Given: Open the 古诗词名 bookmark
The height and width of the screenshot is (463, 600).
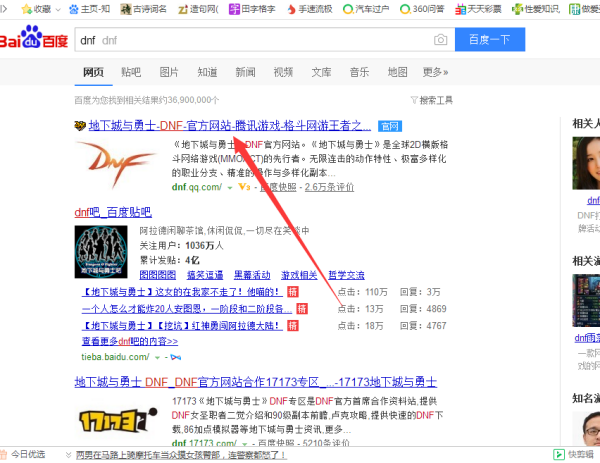Looking at the screenshot, I should [143, 9].
